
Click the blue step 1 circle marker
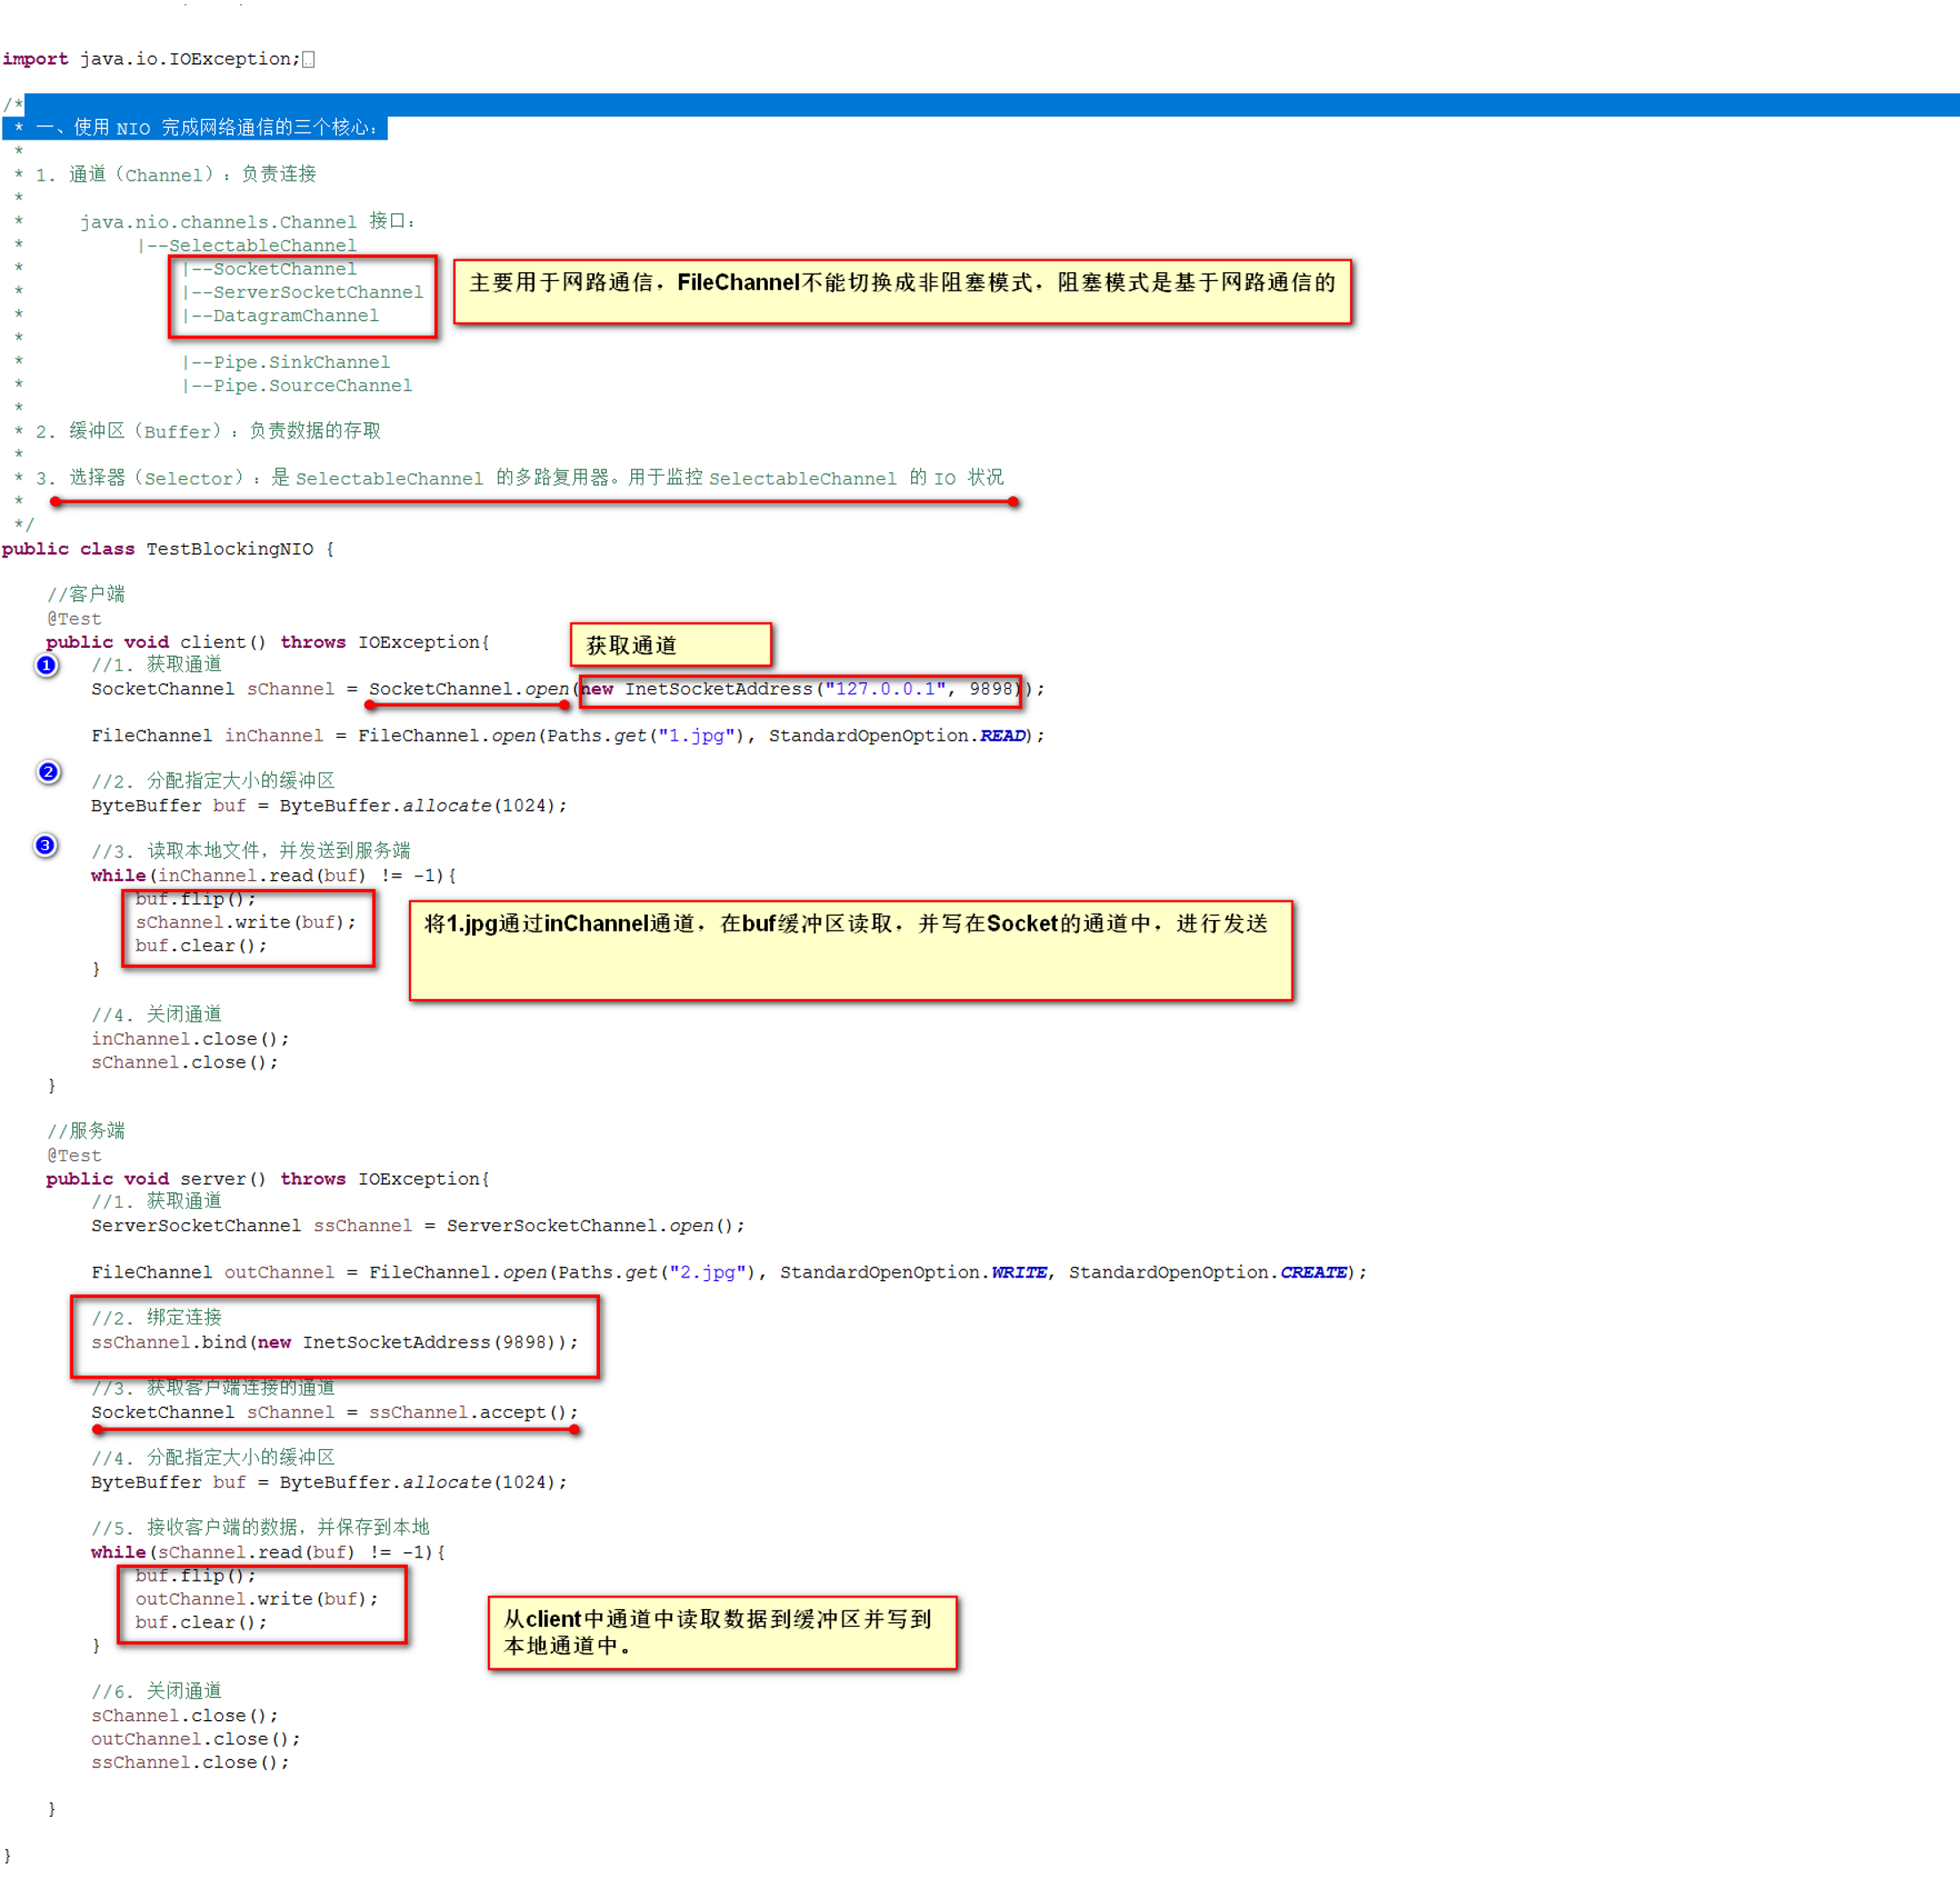pos(46,665)
